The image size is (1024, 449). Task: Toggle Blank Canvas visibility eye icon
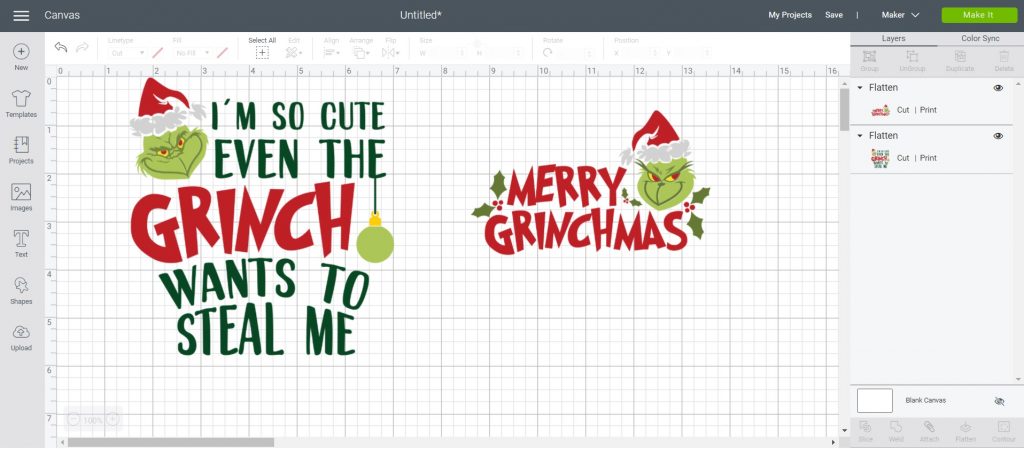click(999, 401)
